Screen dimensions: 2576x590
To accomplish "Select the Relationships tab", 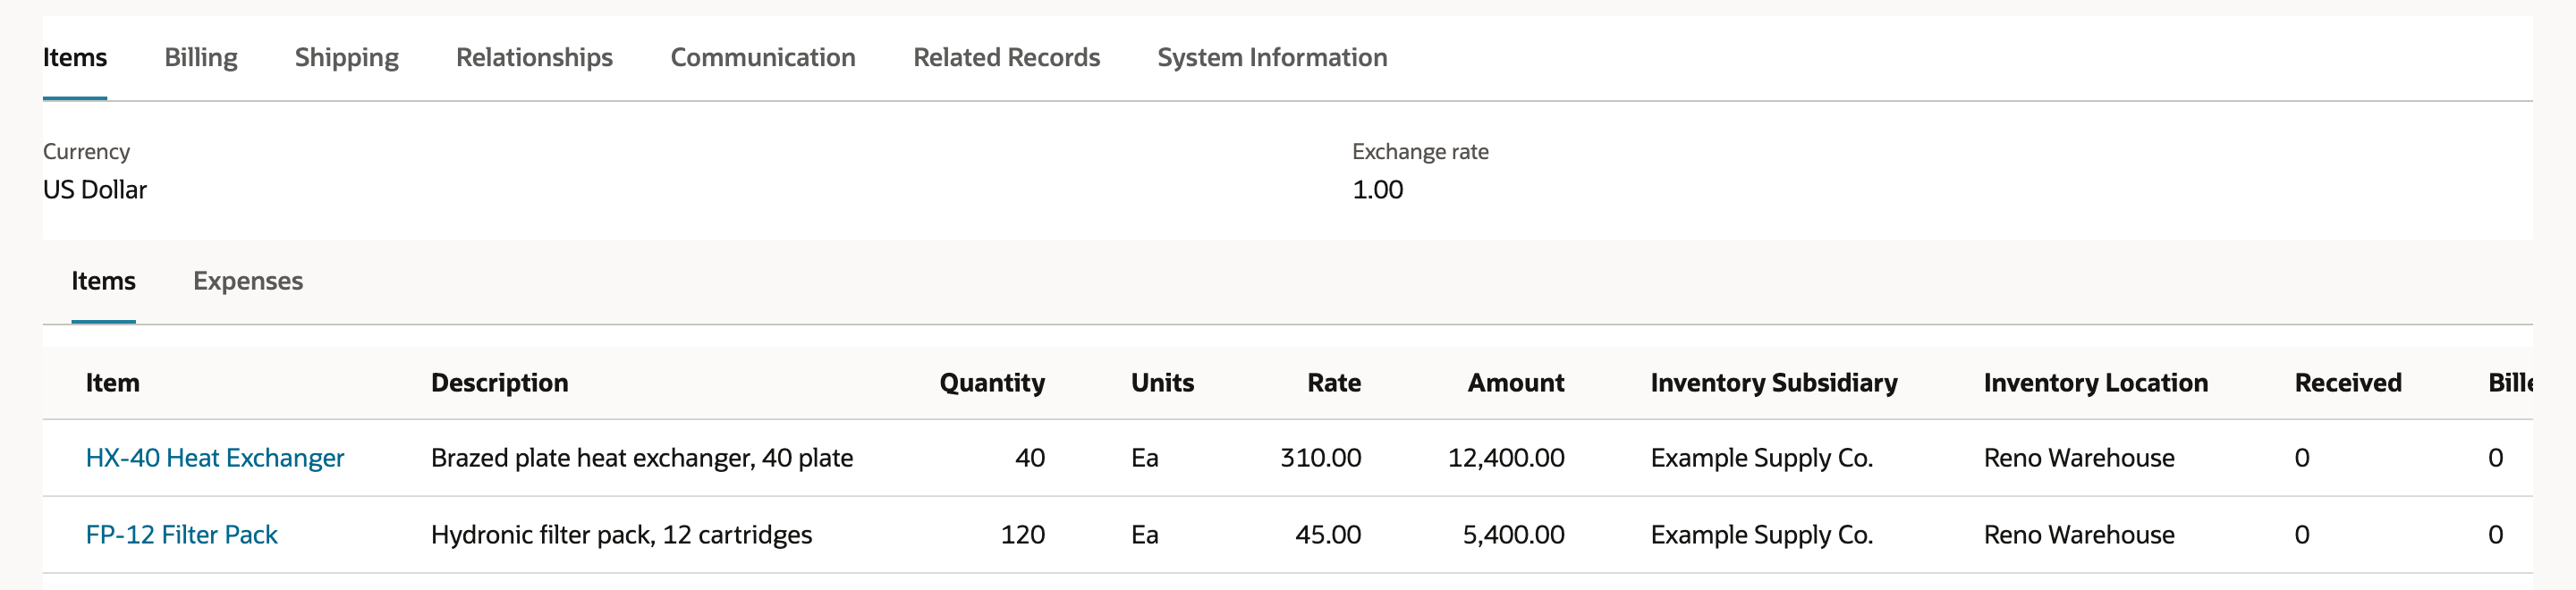I will [x=534, y=57].
